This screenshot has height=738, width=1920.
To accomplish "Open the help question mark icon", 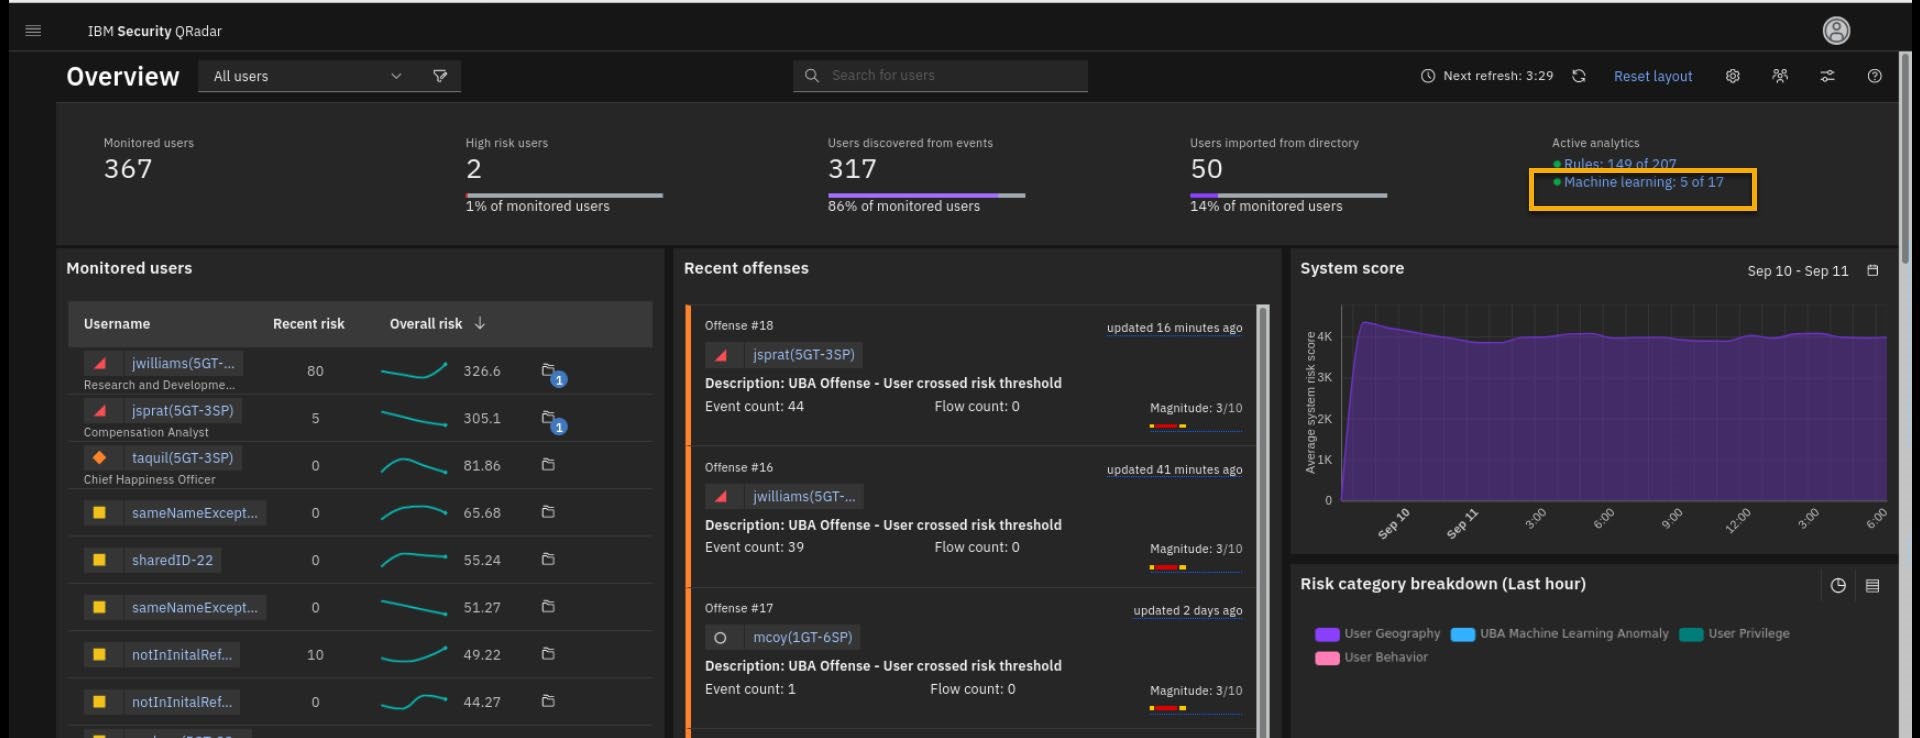I will [1875, 76].
